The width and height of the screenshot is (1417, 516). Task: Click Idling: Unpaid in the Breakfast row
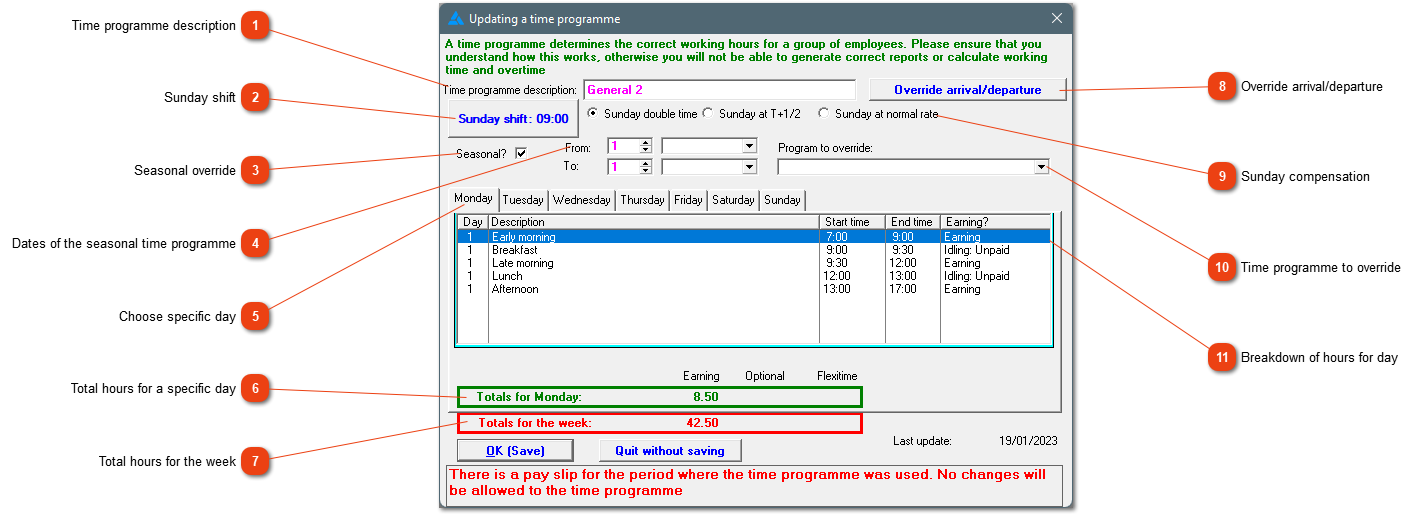tap(977, 250)
